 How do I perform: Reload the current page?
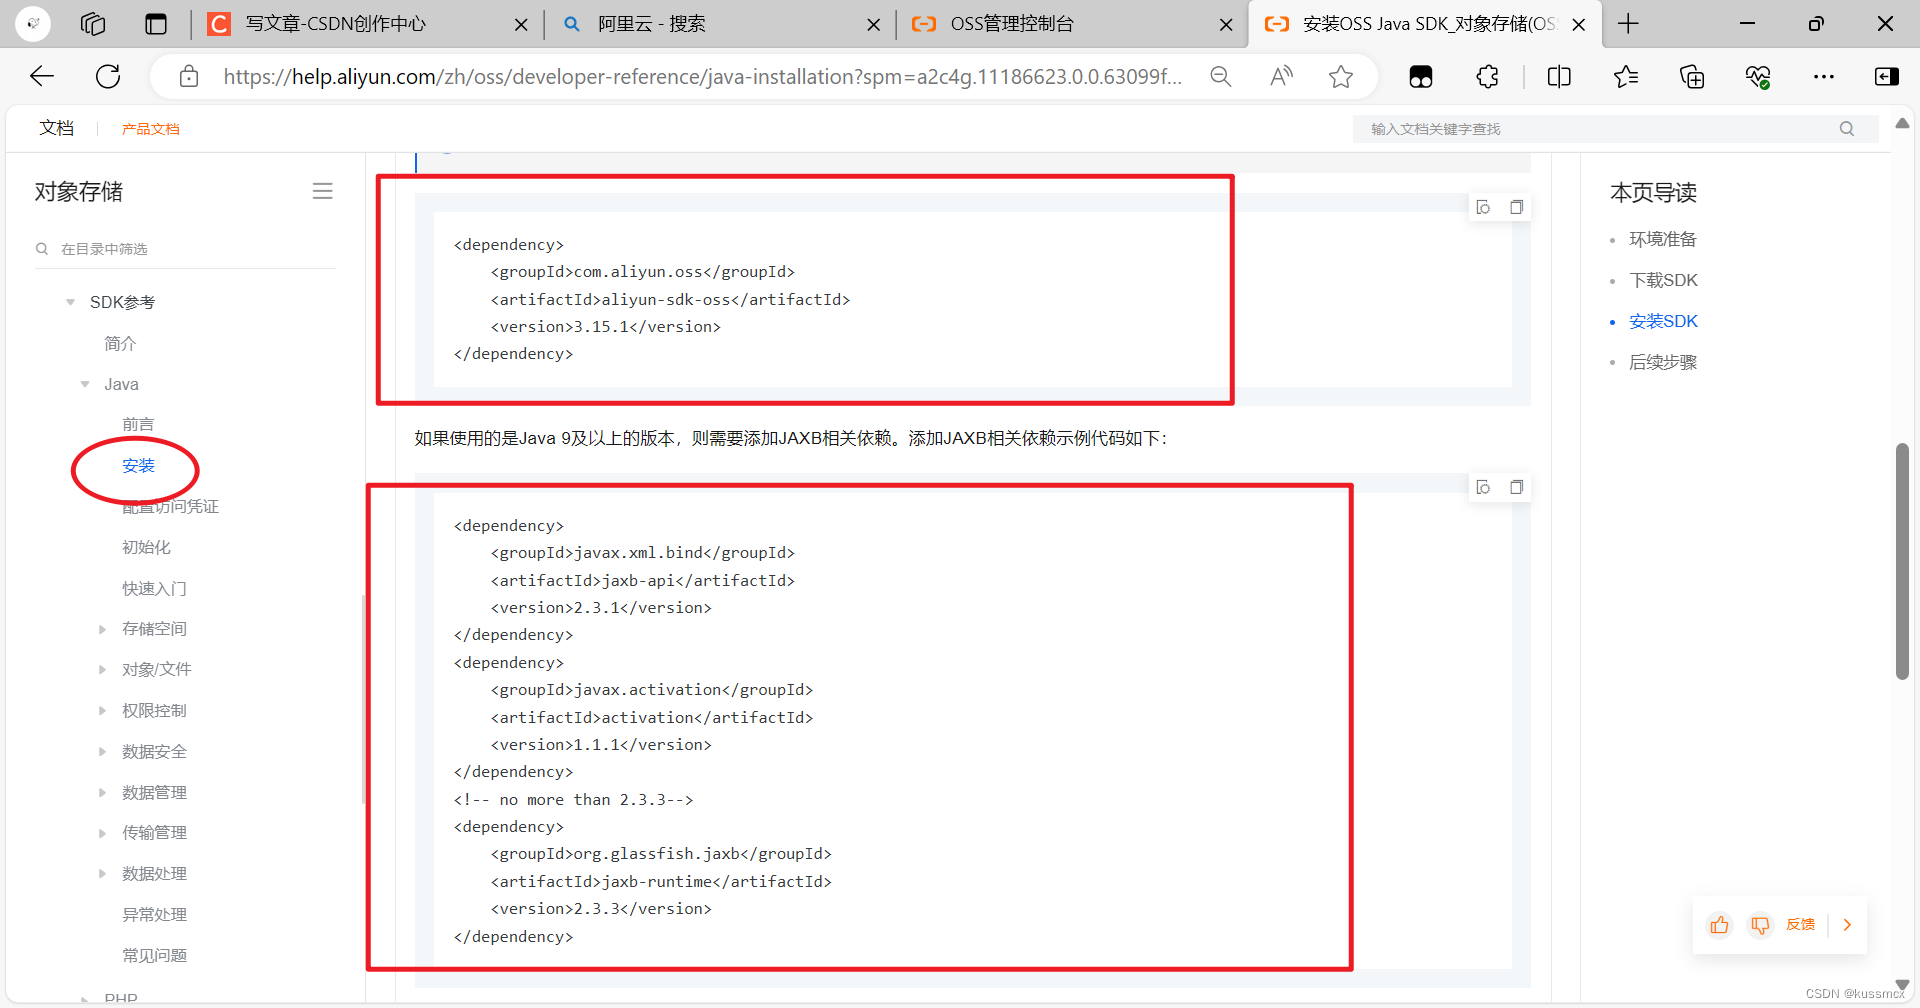[x=108, y=76]
